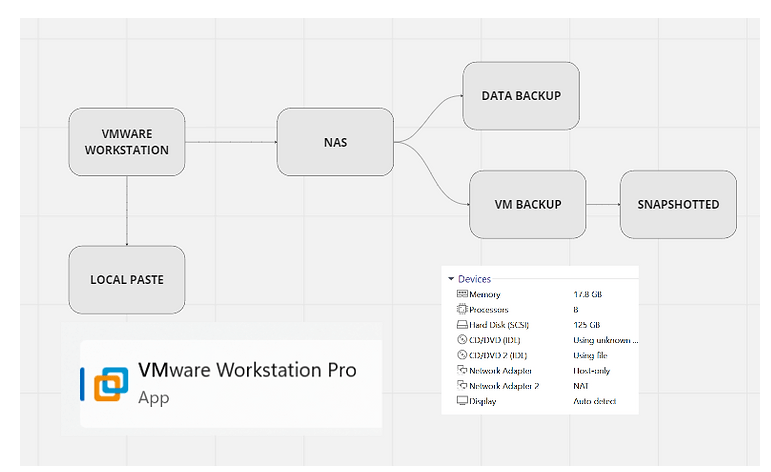The image size is (771, 472).
Task: Select the LOCAL PASTE node
Action: 127,280
